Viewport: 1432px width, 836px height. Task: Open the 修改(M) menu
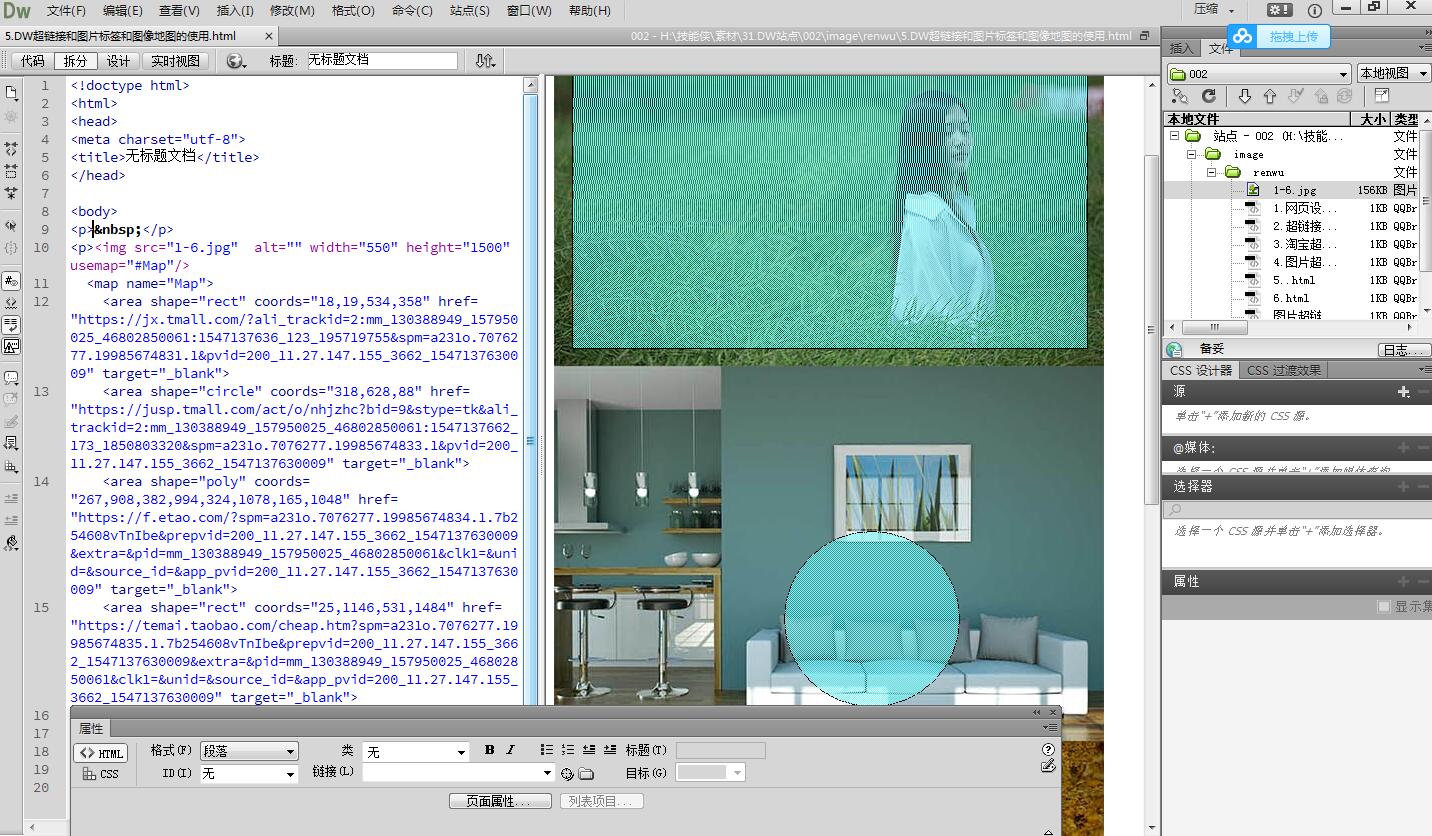coord(292,11)
